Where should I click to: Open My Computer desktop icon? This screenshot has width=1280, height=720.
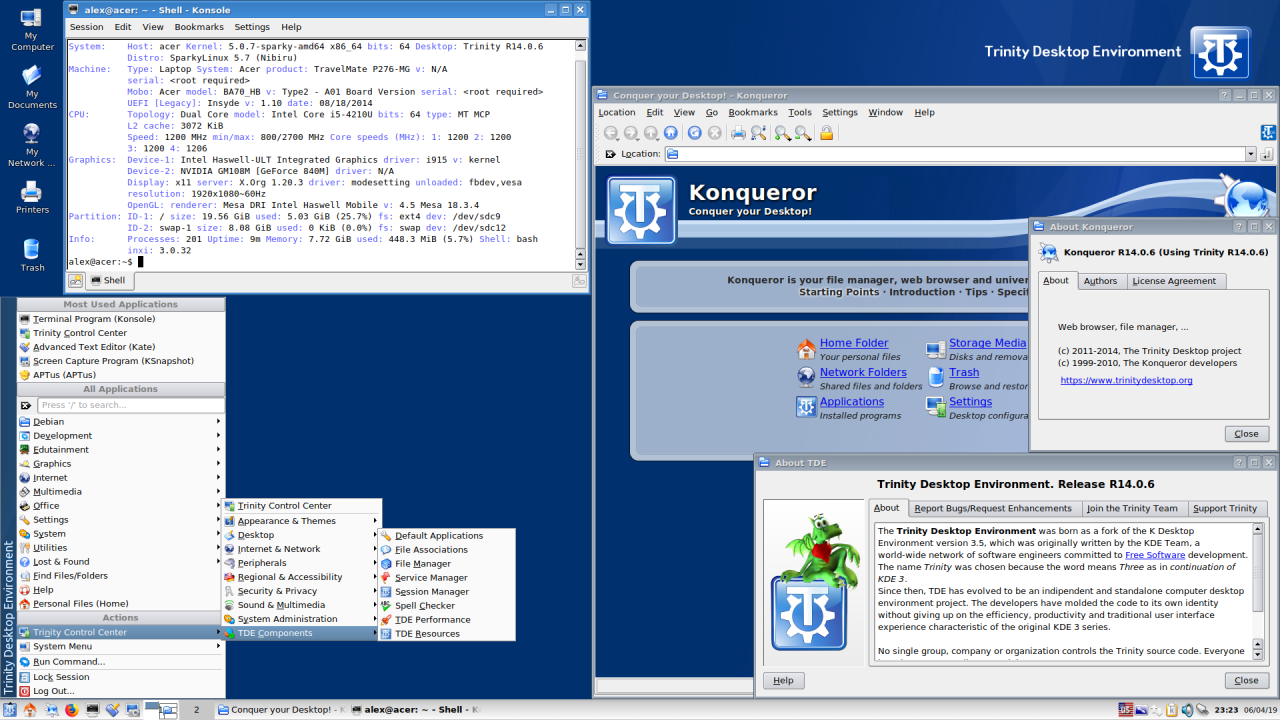32,29
